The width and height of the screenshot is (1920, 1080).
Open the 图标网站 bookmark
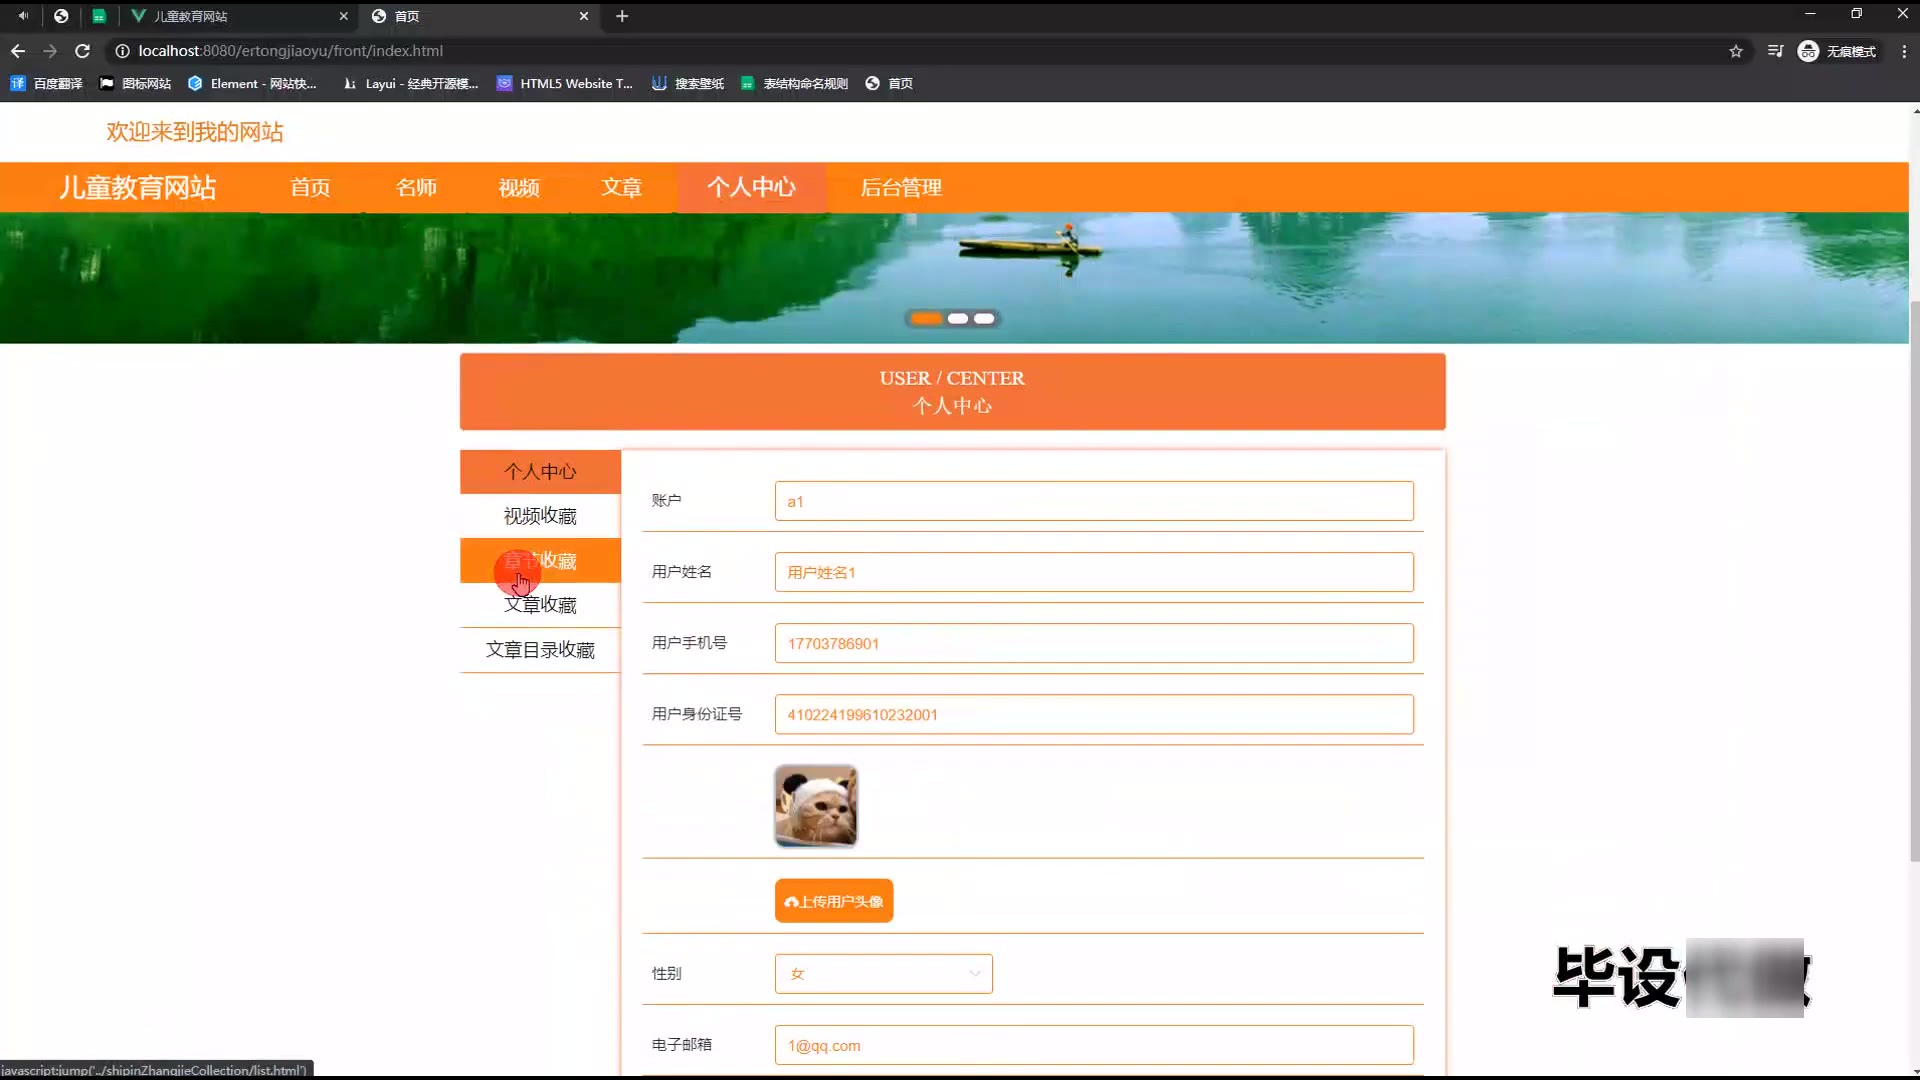[135, 84]
